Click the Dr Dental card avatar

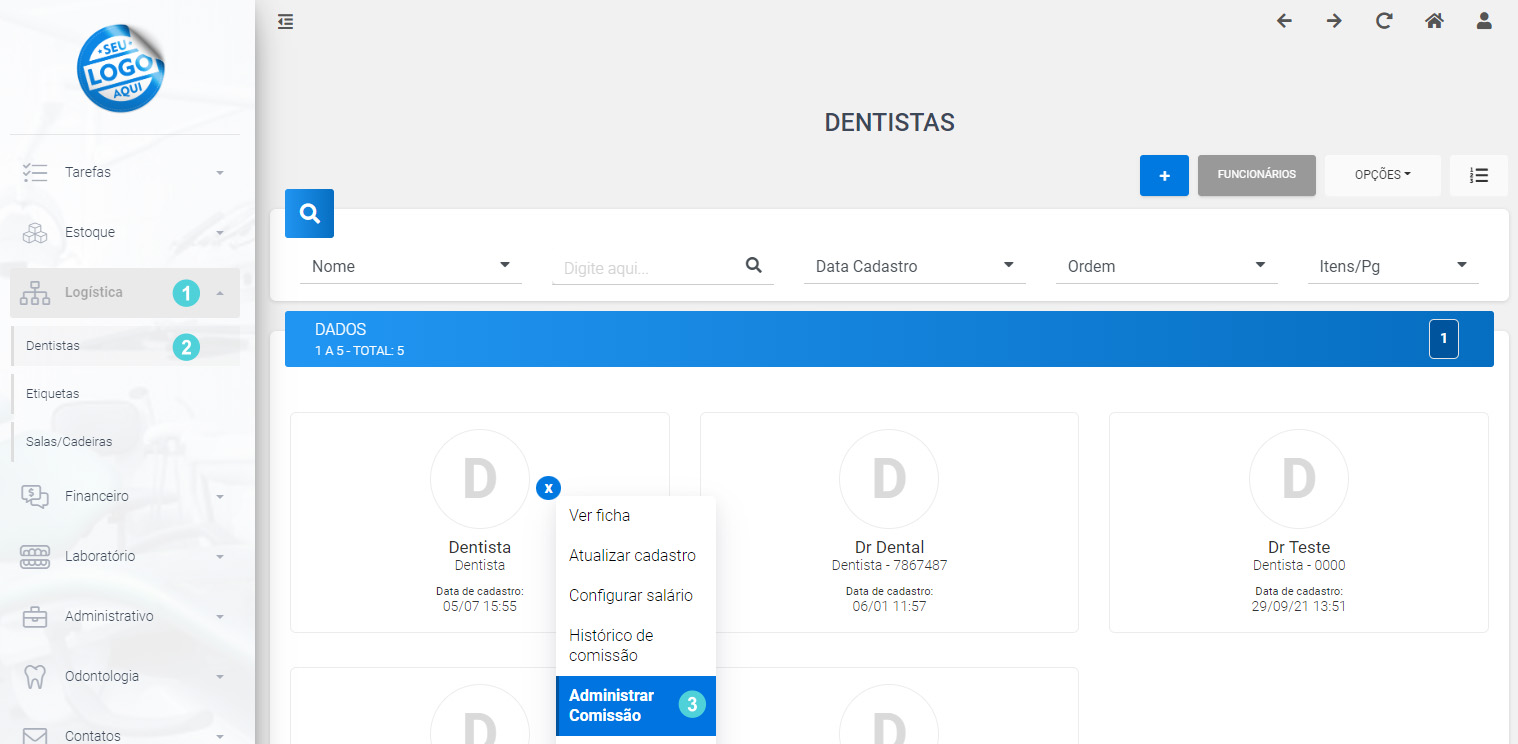tap(889, 479)
